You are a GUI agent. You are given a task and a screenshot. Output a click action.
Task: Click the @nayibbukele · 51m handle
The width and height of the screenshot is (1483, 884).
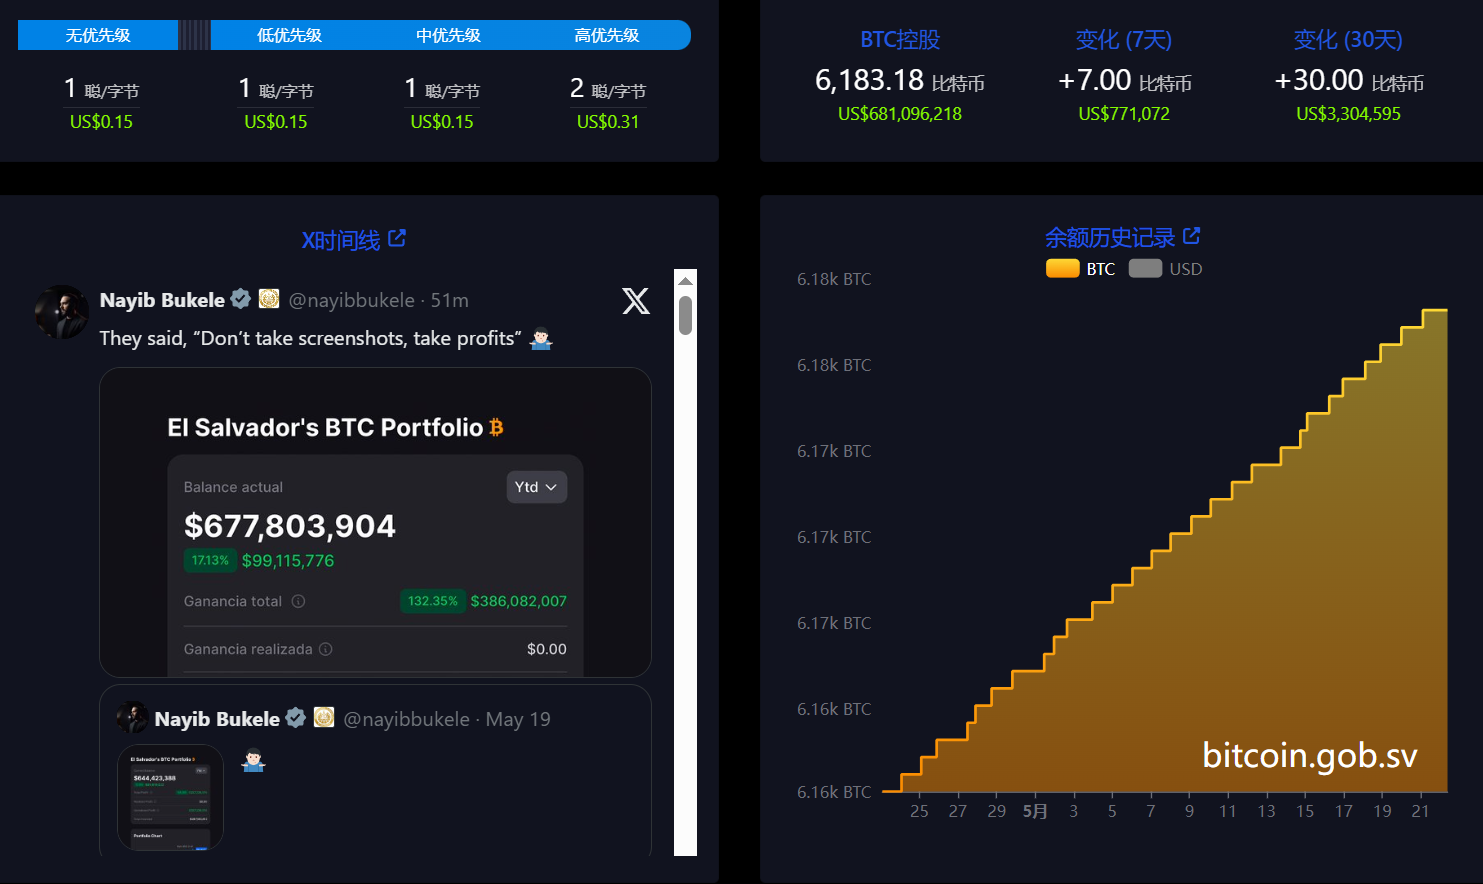378,300
